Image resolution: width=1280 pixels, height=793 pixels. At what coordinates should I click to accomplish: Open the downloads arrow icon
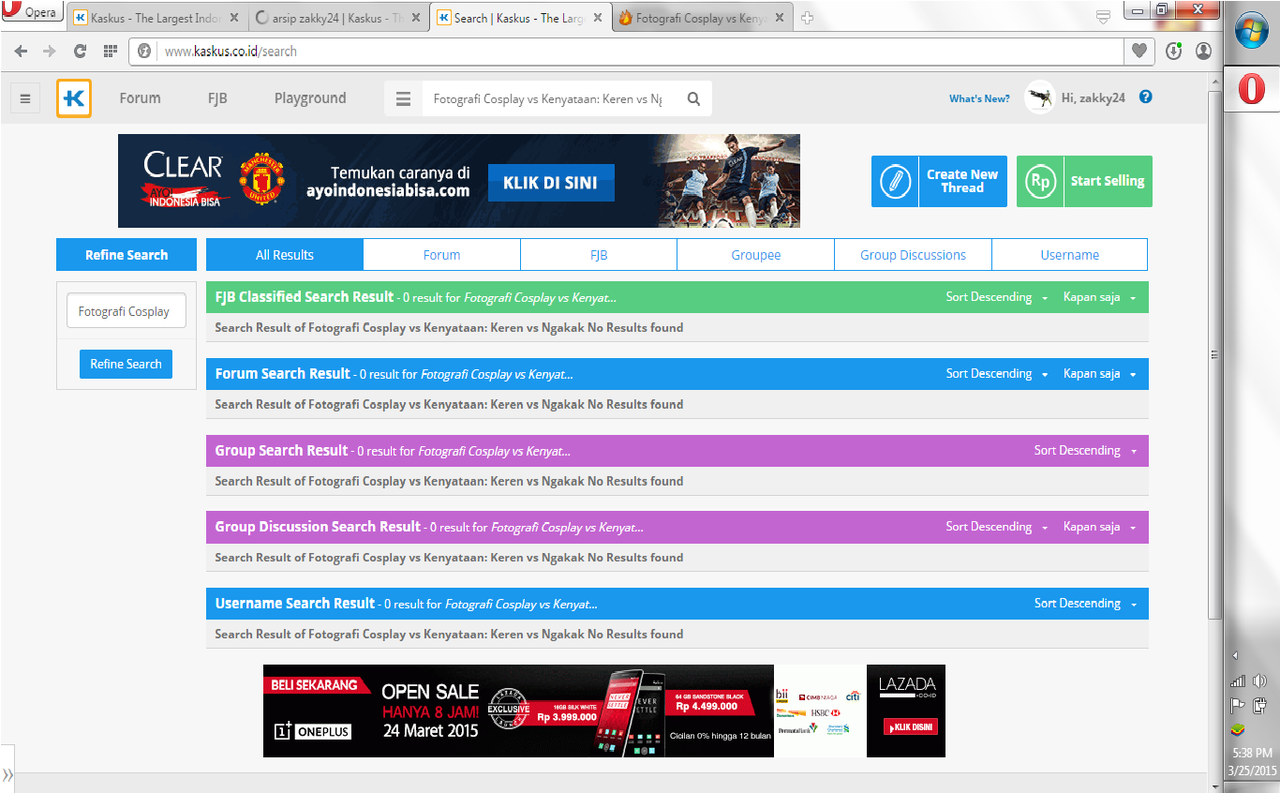tap(1174, 51)
